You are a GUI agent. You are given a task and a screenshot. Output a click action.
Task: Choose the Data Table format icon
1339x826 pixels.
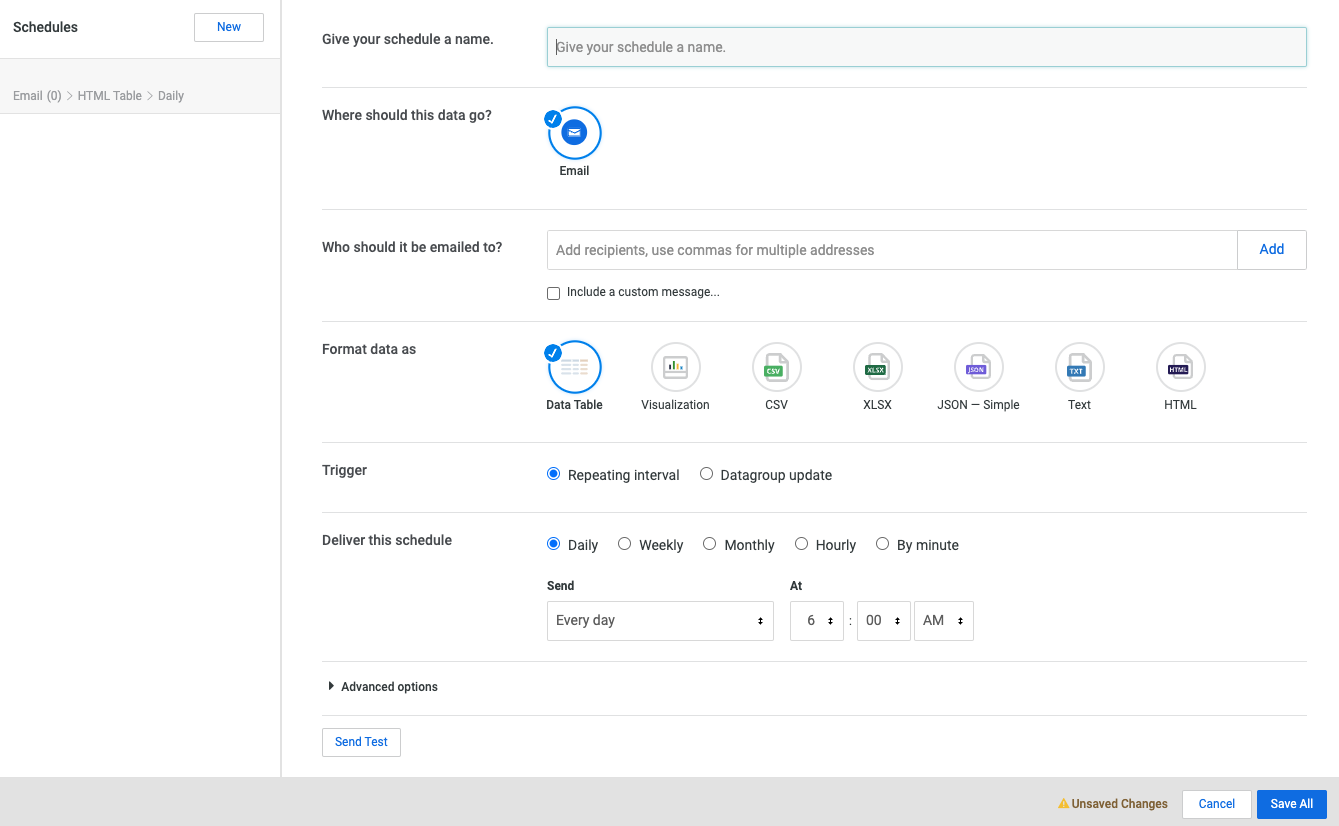tap(574, 367)
